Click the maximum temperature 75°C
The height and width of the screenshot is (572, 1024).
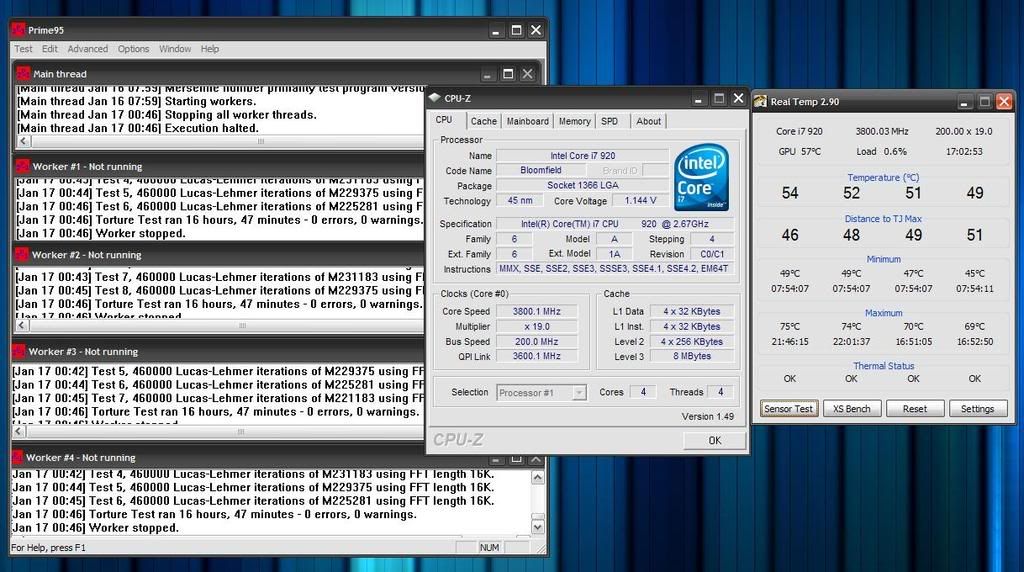(790, 326)
